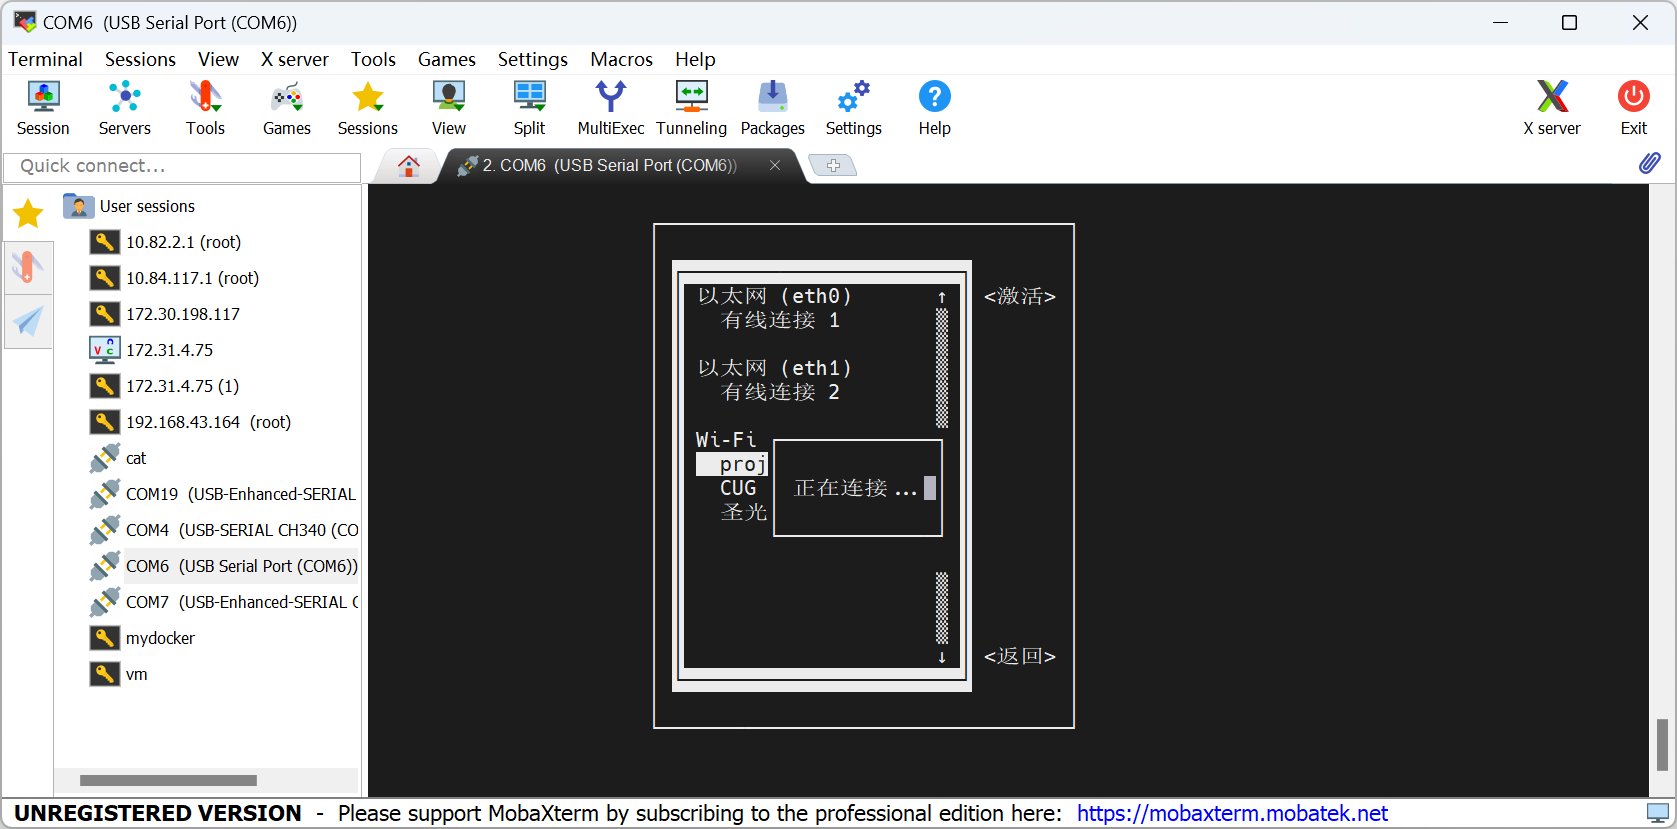Launch the Games toolbar icon
Screen dimensions: 1677x829
(287, 108)
